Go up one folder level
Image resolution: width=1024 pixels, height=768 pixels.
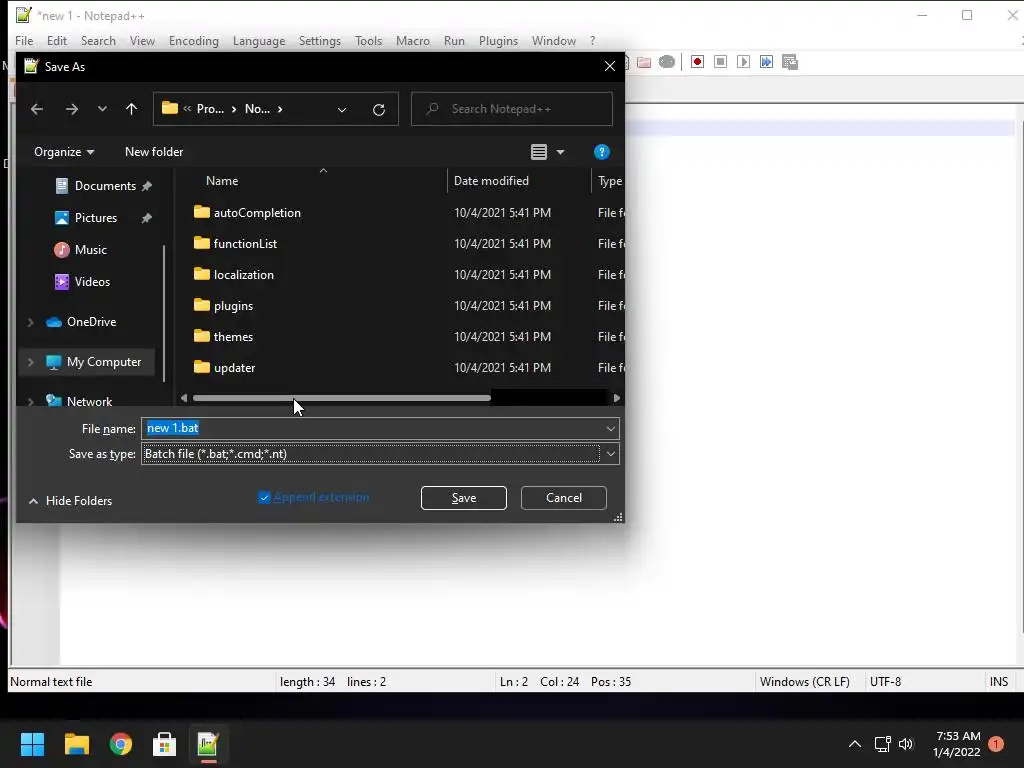(x=131, y=109)
